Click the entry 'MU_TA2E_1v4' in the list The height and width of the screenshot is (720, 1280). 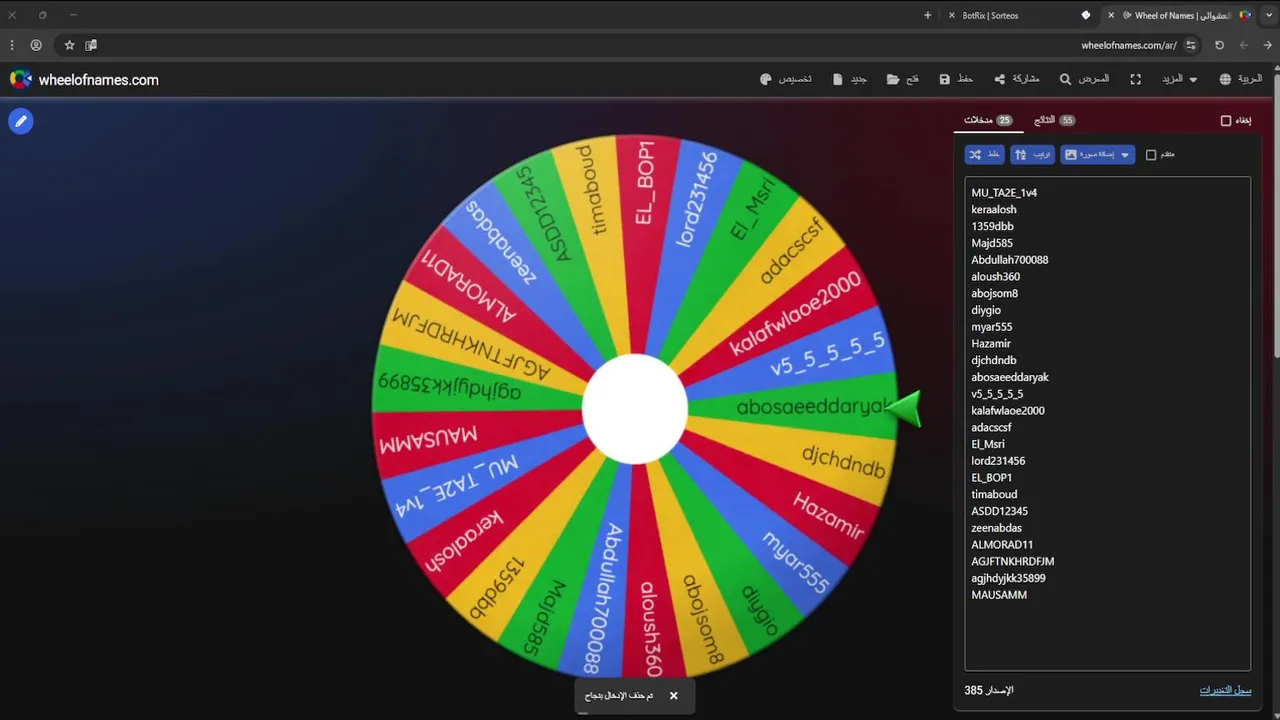(1004, 193)
